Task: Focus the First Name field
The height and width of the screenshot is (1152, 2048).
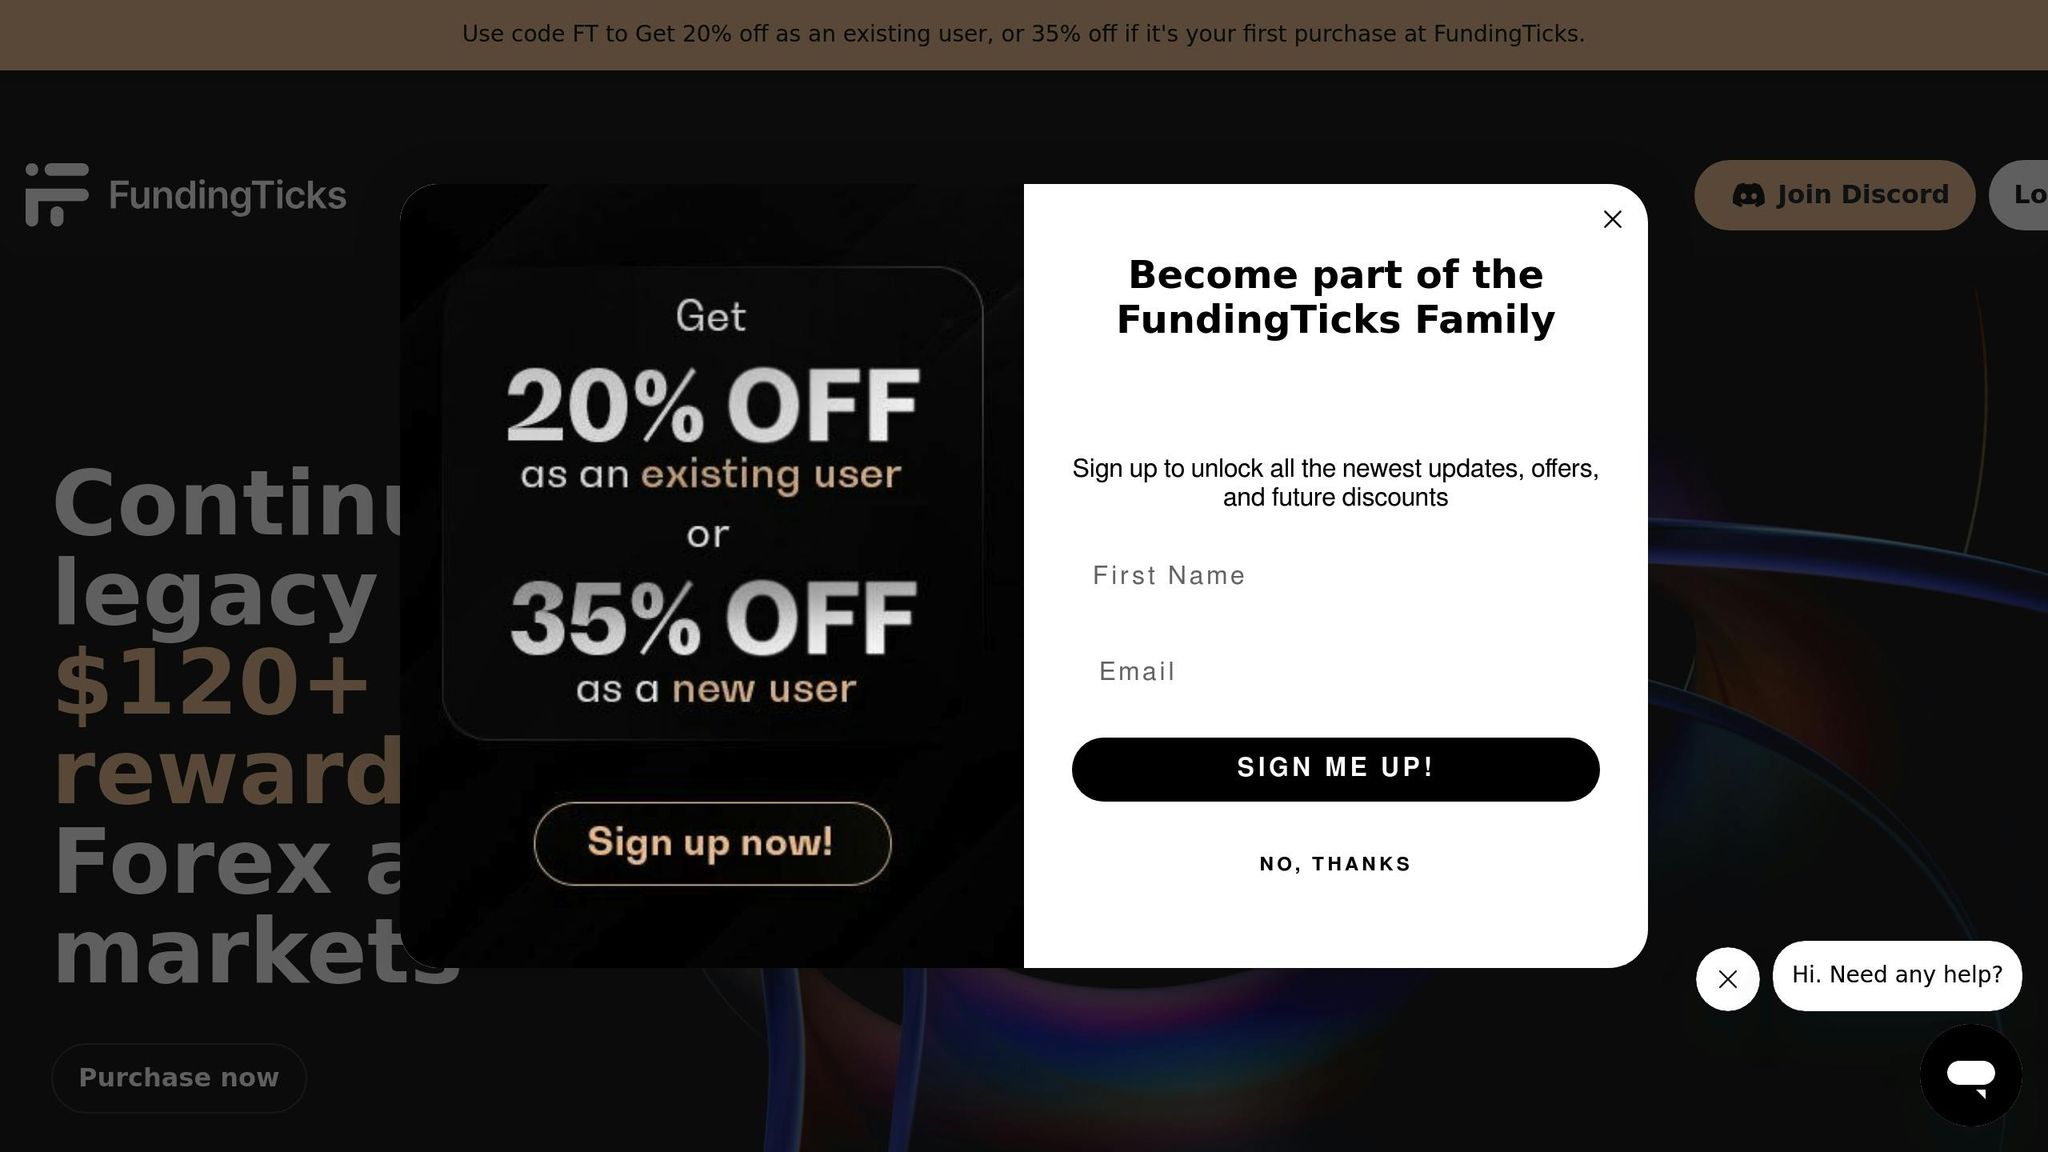Action: pyautogui.click(x=1335, y=575)
